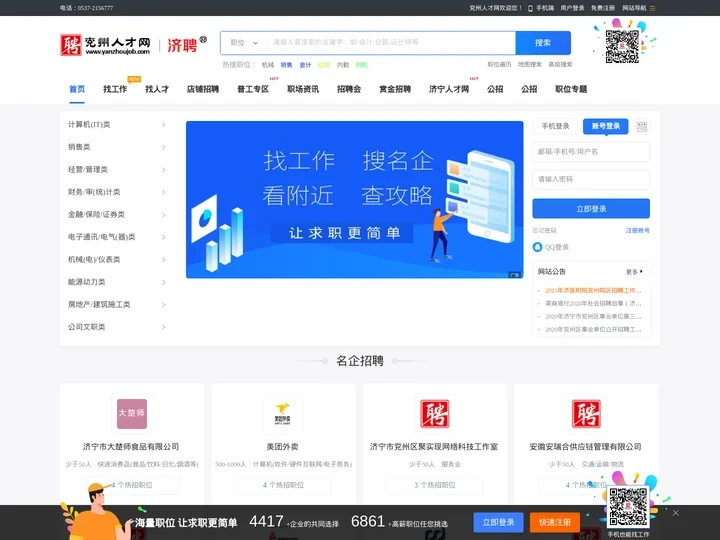Open the 找工作 nav item
Image resolution: width=720 pixels, height=540 pixels.
[x=115, y=89]
